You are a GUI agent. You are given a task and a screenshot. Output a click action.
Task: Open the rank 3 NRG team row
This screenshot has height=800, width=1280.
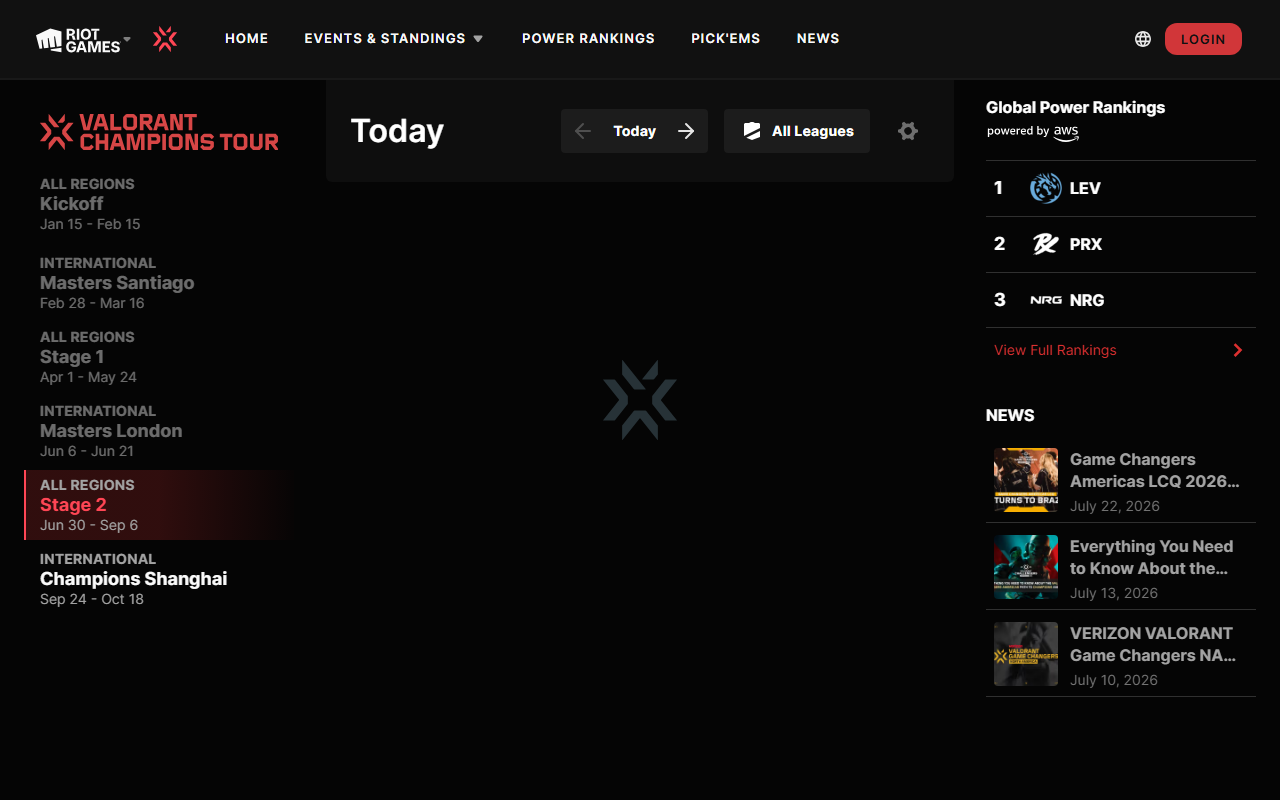pos(1121,300)
